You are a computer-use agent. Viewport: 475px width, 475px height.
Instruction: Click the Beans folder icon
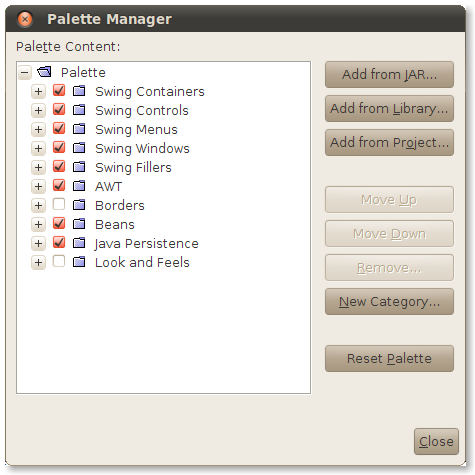pos(79,224)
